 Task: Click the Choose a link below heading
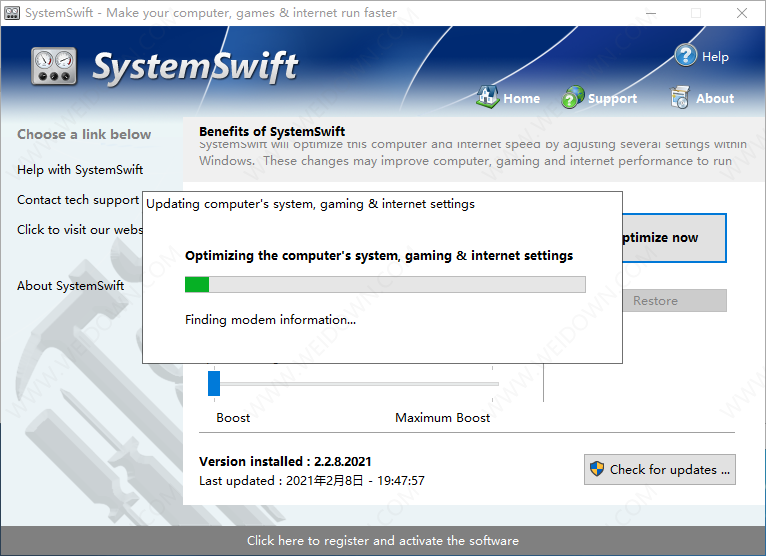click(84, 134)
